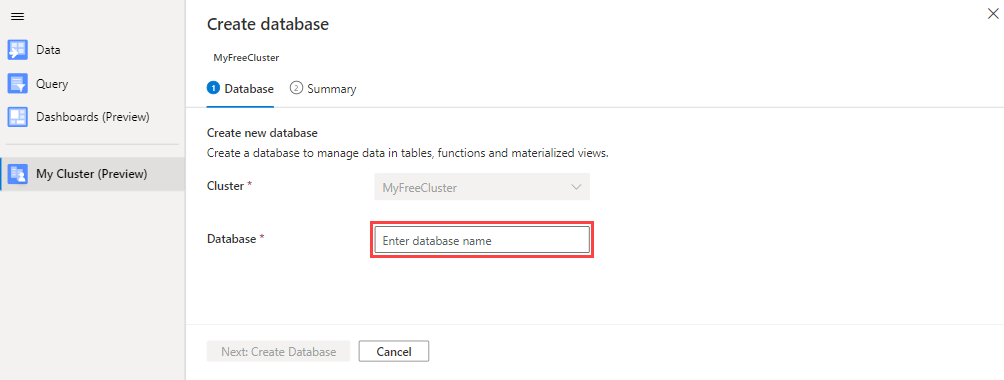The width and height of the screenshot is (1004, 380).
Task: Click the Create new database subheading
Action: click(263, 133)
